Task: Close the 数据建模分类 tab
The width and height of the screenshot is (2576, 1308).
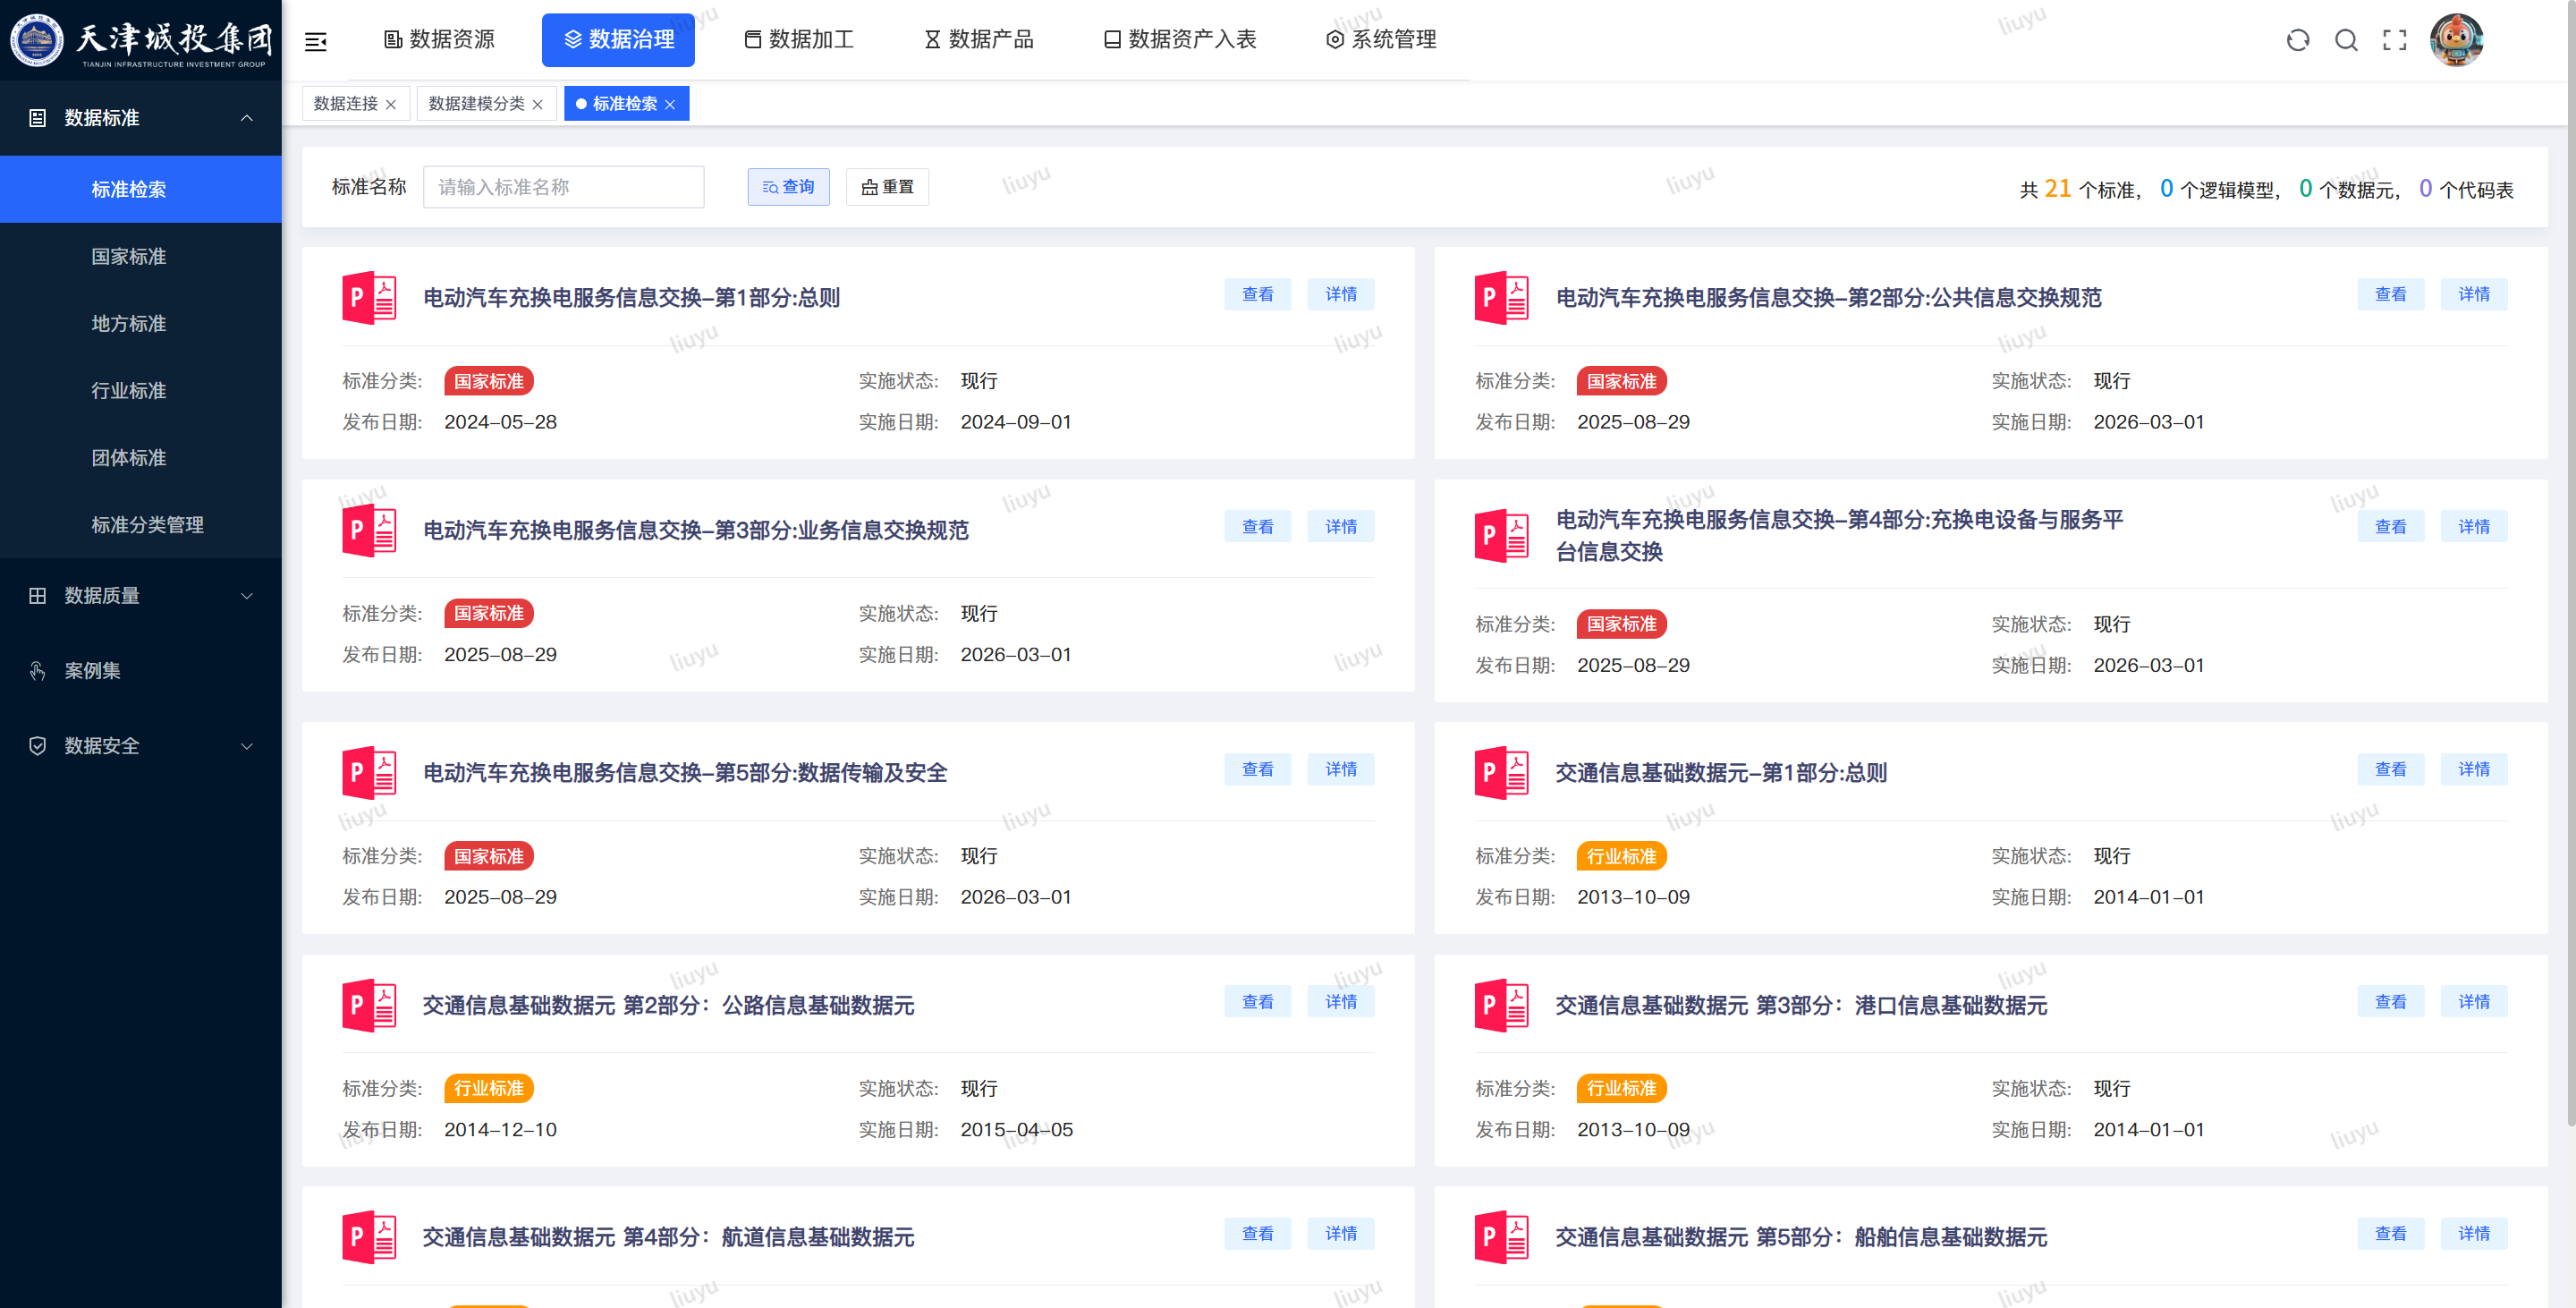Action: [538, 104]
